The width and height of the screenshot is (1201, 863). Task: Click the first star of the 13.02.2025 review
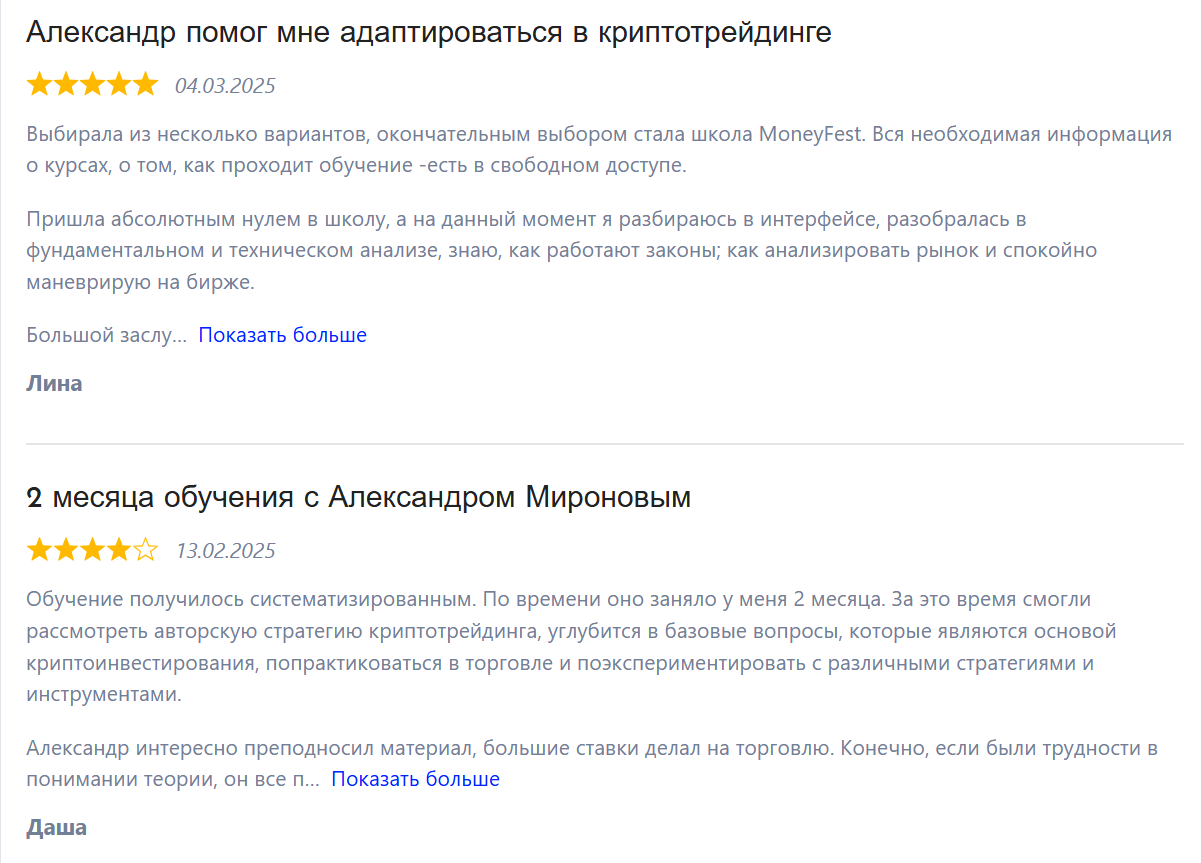pos(39,549)
